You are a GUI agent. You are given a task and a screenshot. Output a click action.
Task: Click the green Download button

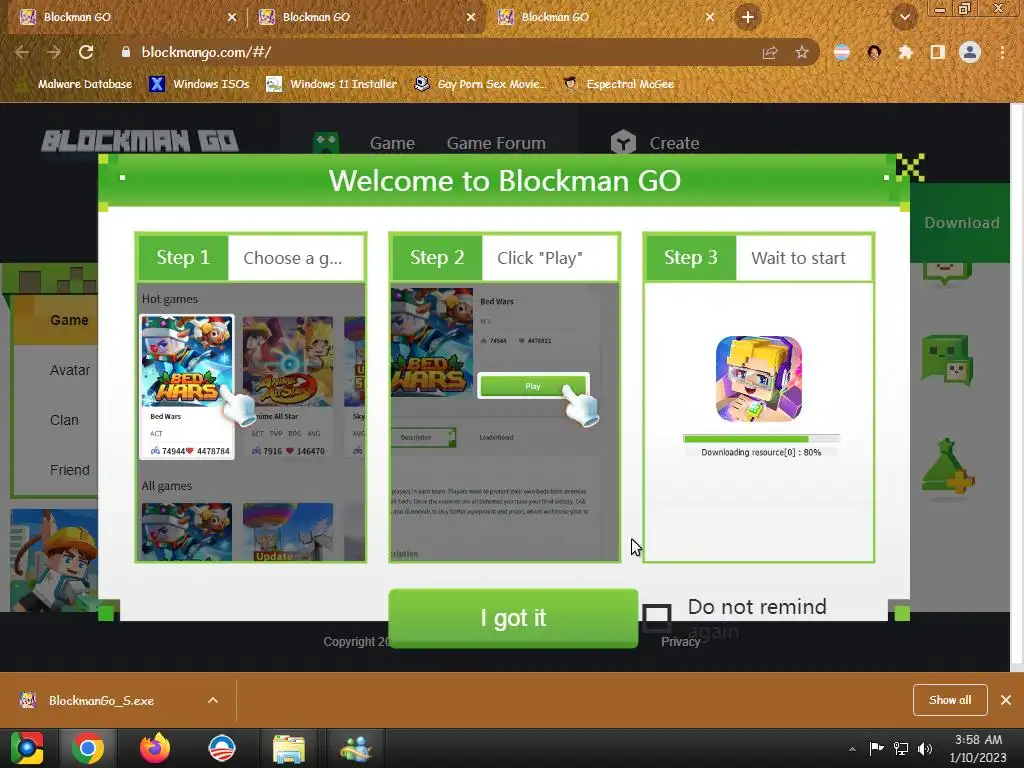tap(961, 223)
